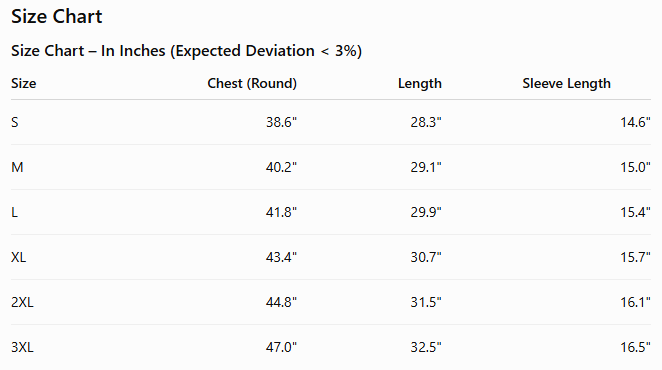Click the 38.6" chest value

(x=281, y=122)
